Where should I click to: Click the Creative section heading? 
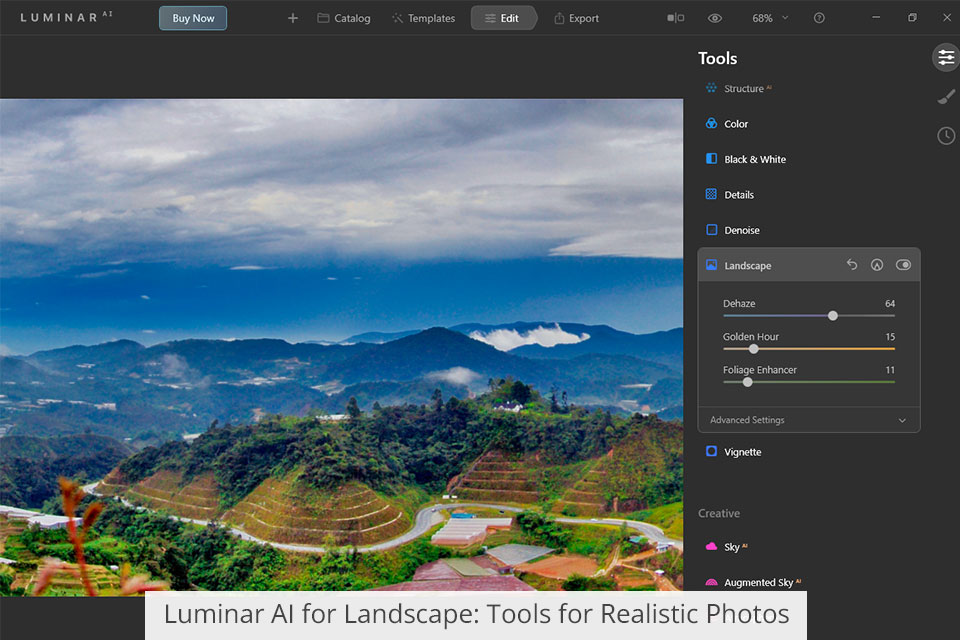click(x=719, y=513)
